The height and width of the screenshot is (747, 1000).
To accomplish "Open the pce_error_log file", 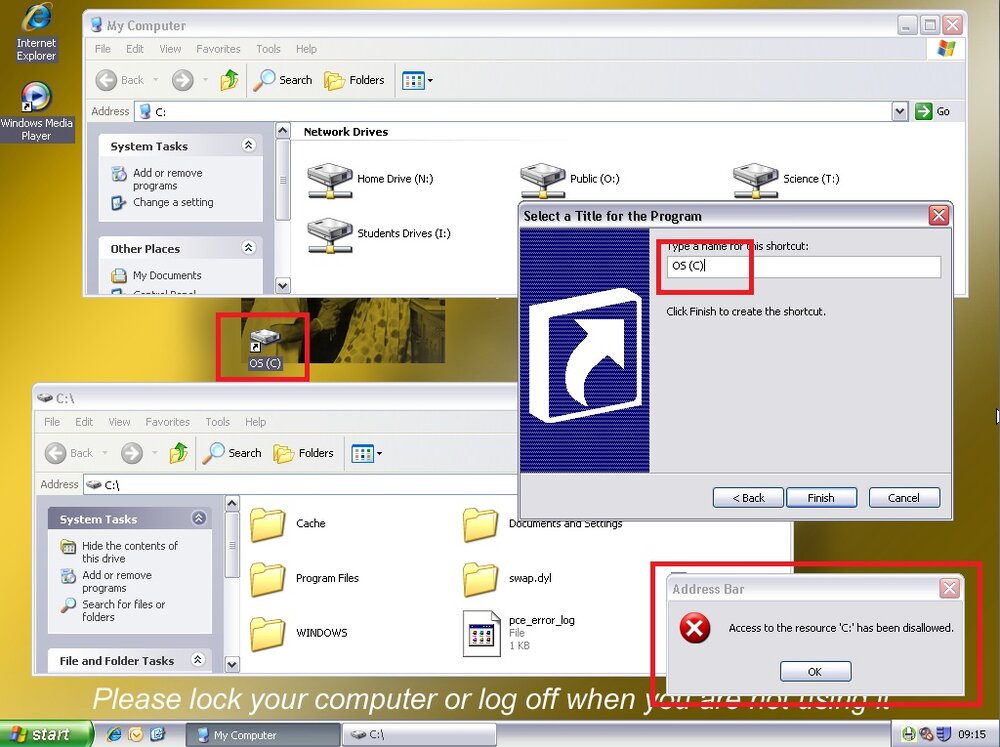I will click(519, 632).
